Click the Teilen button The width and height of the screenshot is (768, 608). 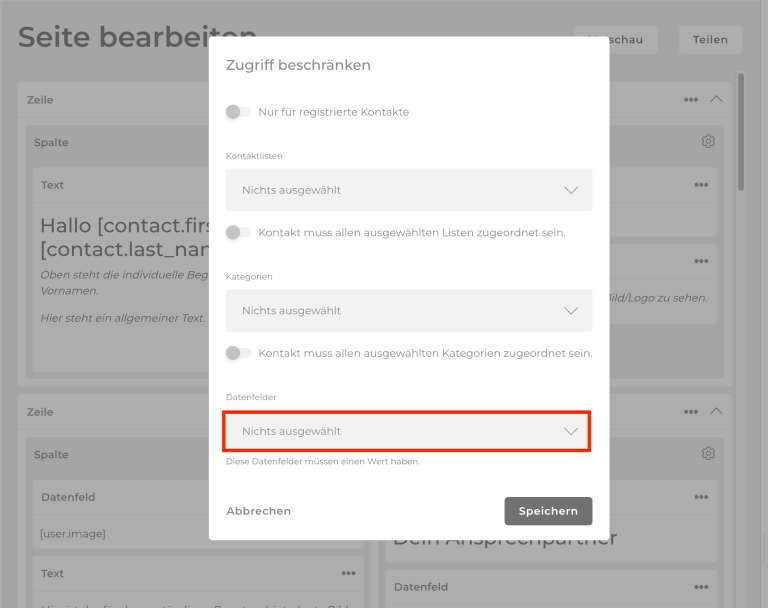coord(710,40)
